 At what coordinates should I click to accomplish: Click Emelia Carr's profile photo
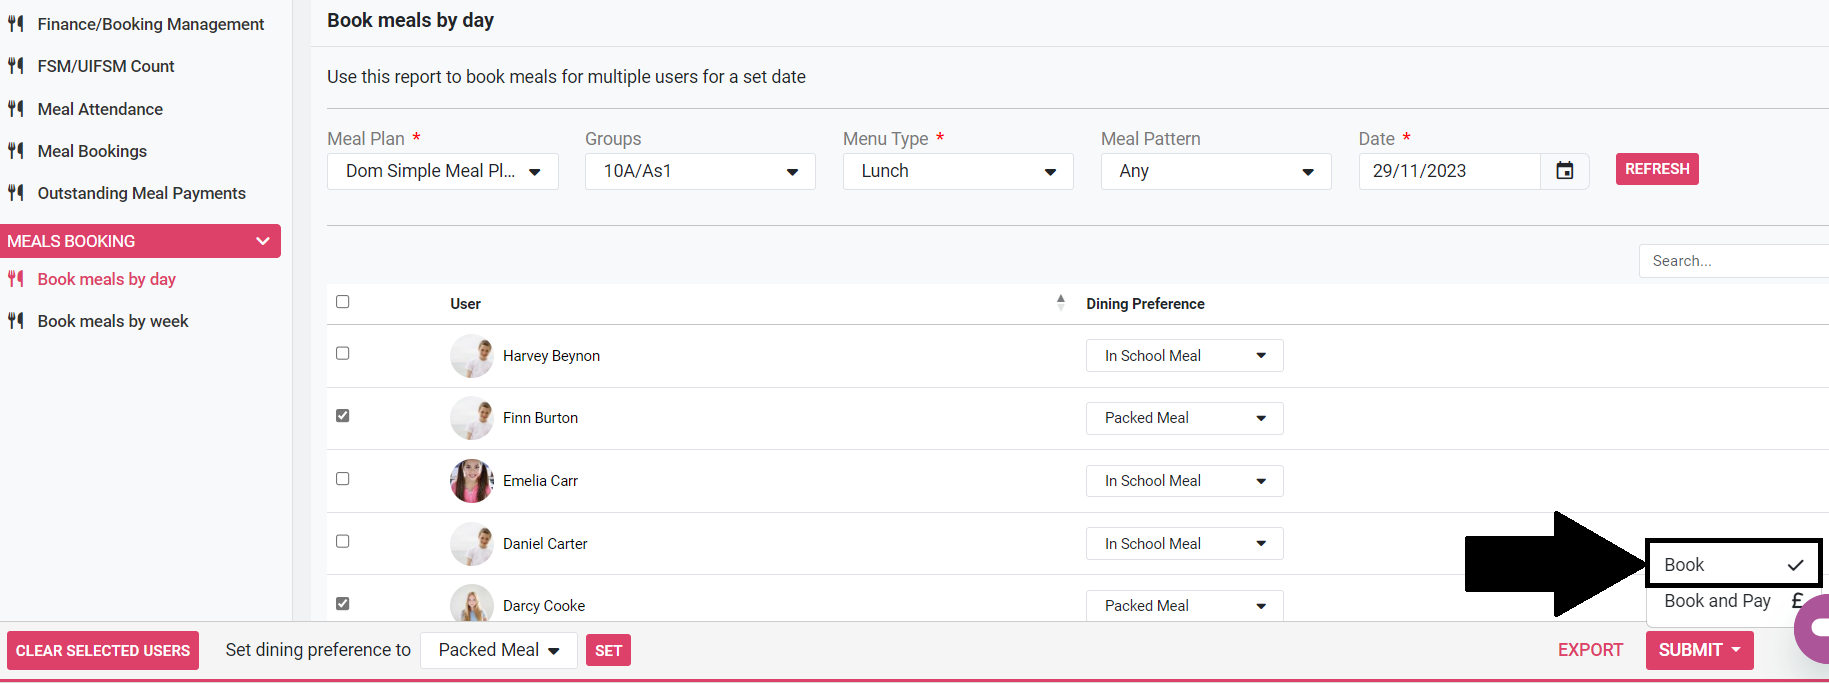(472, 481)
